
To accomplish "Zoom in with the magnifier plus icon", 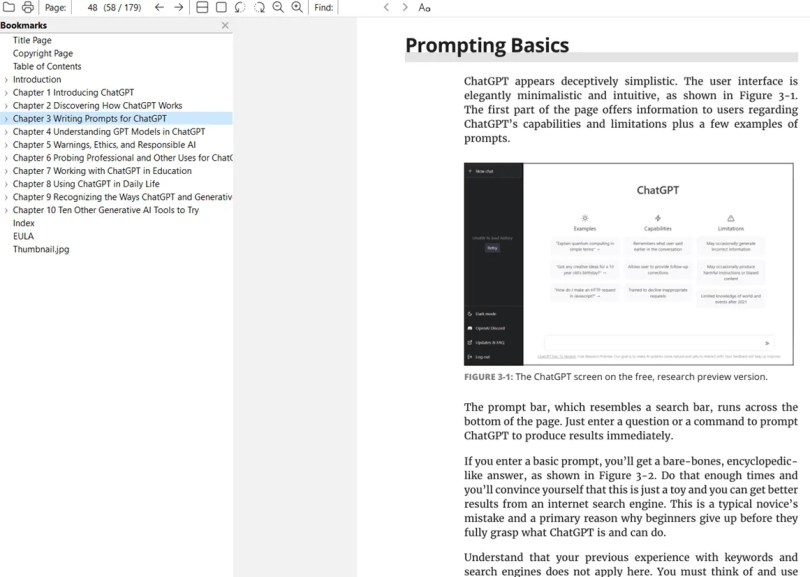I will coord(297,7).
